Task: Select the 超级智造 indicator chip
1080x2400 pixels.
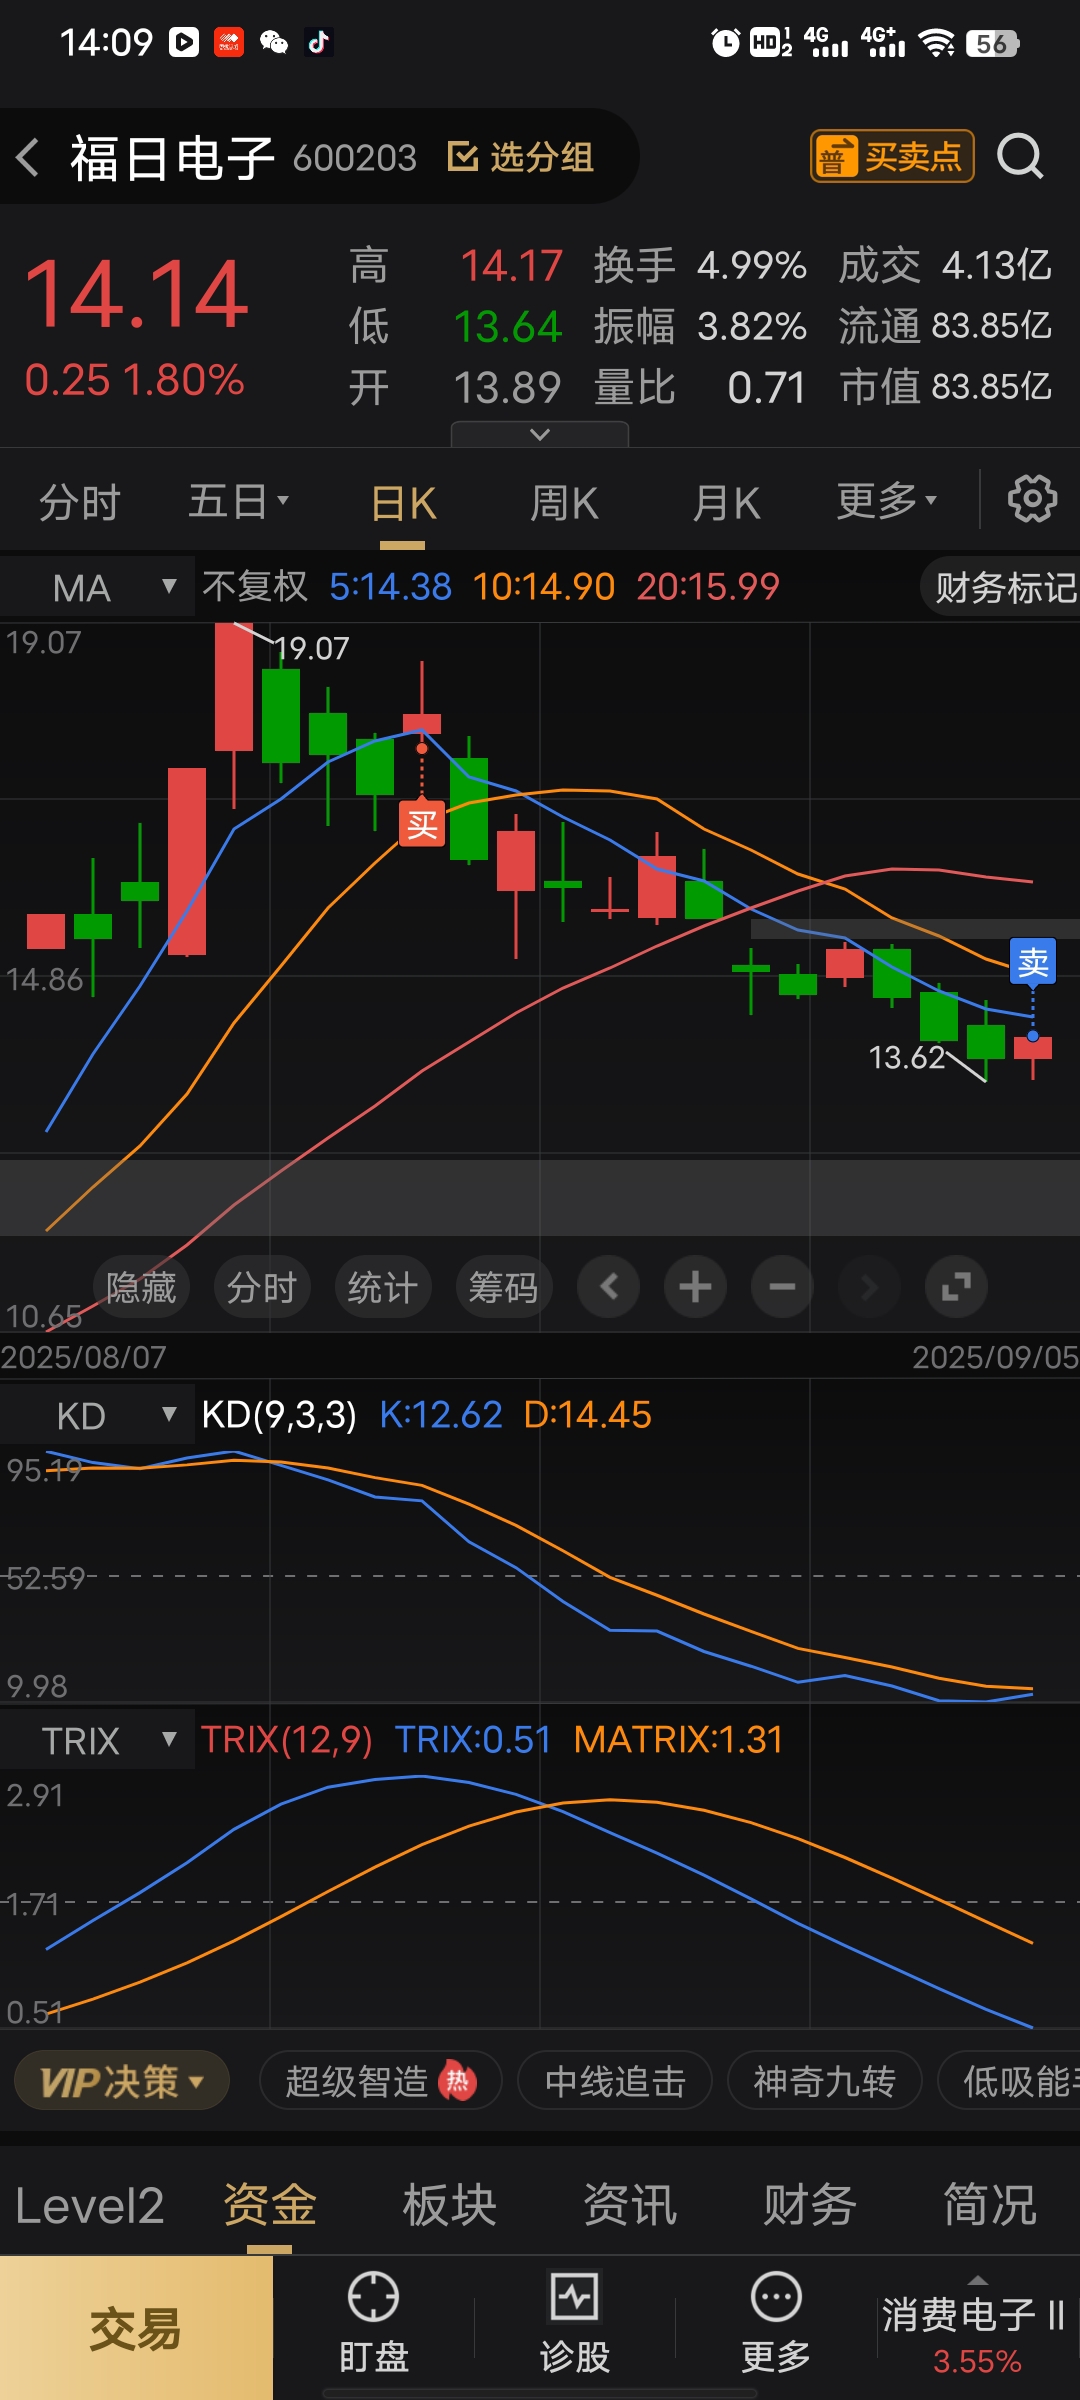Action: 380,2082
